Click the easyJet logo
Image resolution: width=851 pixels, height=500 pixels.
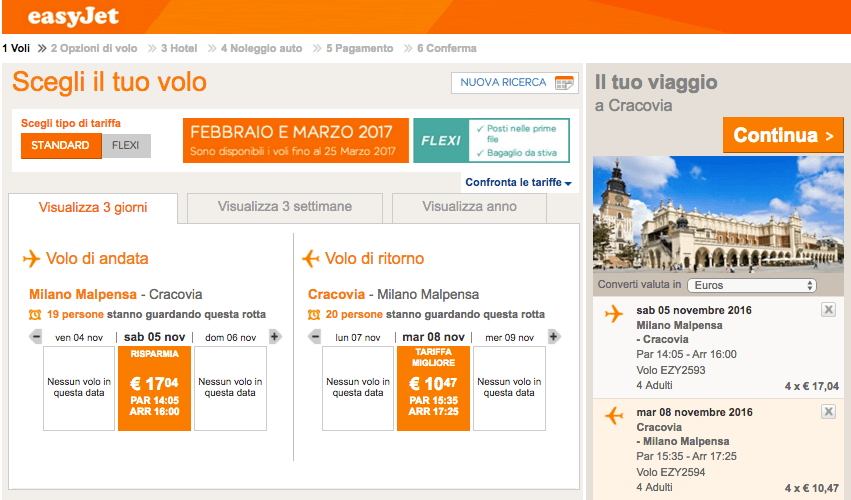click(77, 17)
